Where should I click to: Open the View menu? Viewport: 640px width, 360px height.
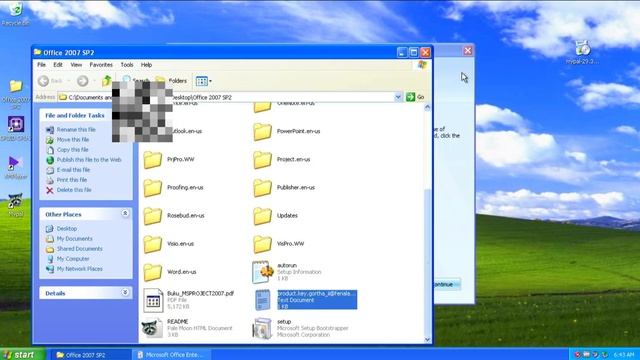point(76,65)
